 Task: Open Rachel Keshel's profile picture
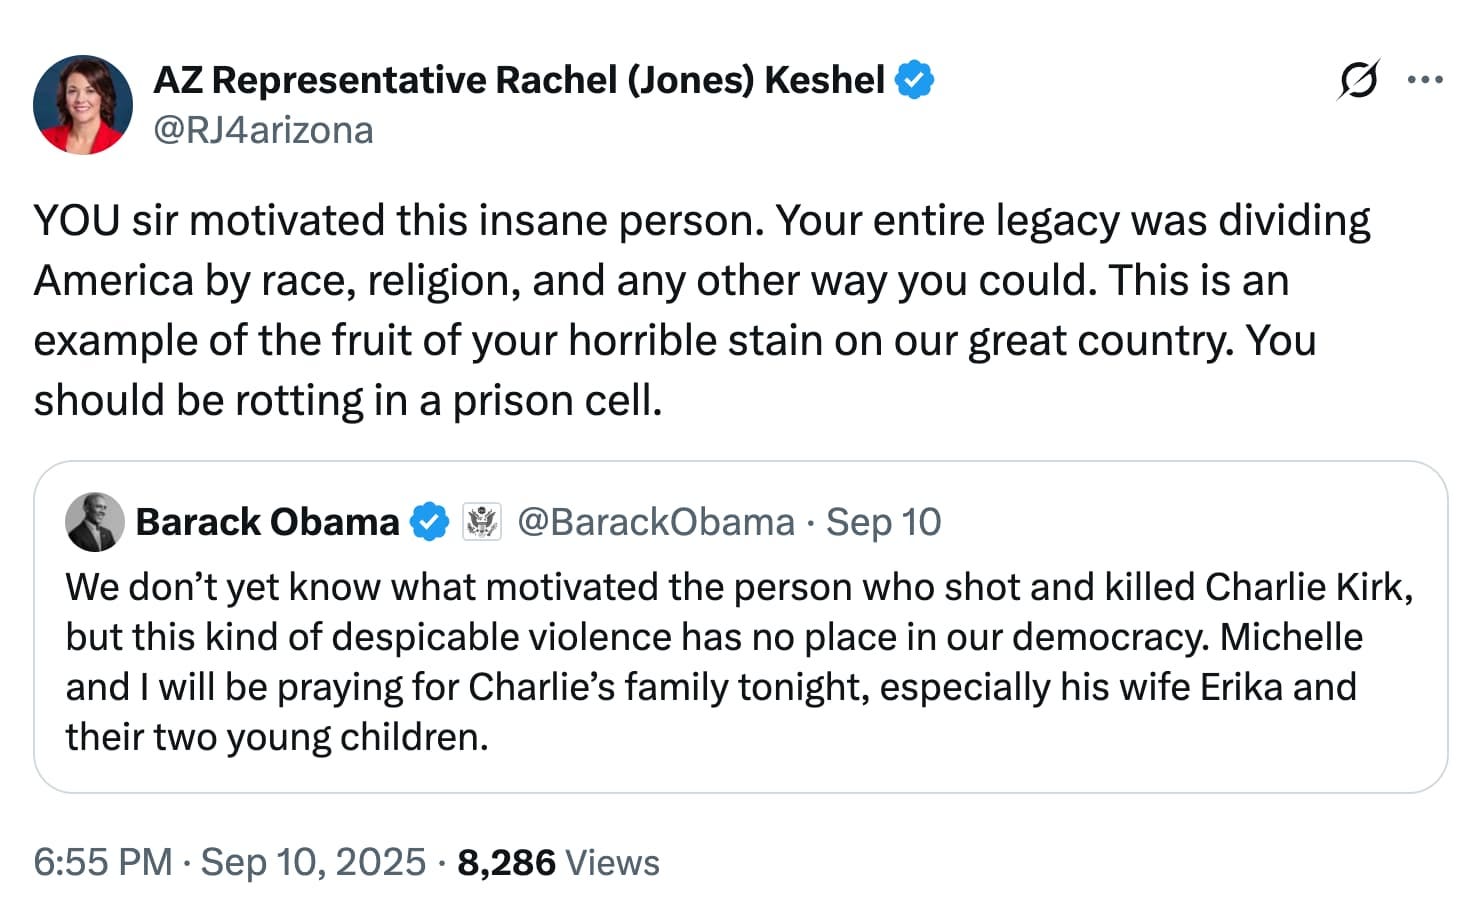pos(83,105)
